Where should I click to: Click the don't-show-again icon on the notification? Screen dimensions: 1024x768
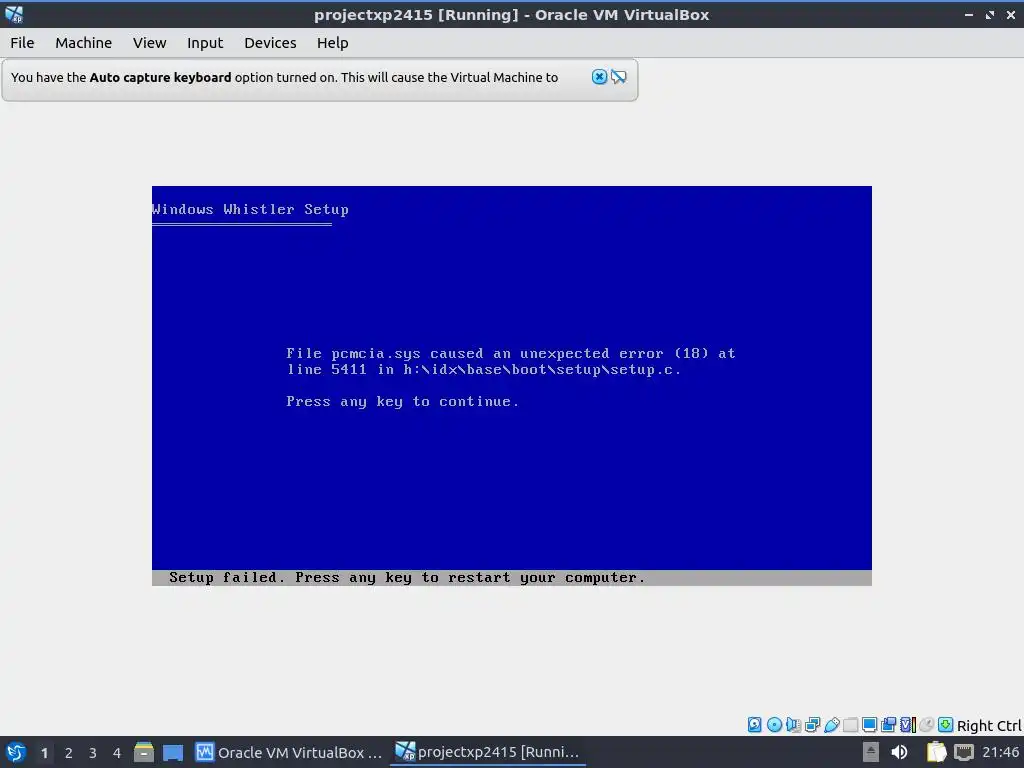click(x=618, y=77)
